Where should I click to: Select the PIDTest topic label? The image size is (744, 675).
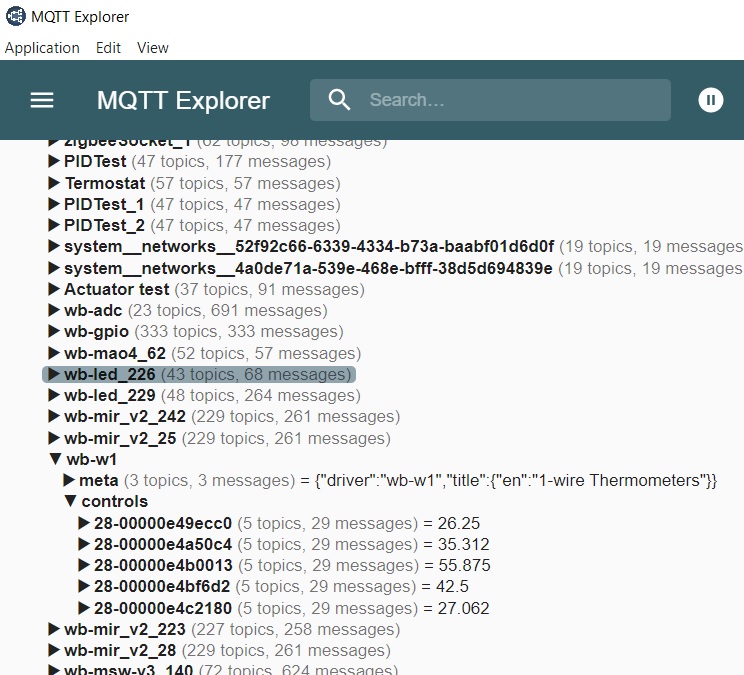tap(95, 161)
